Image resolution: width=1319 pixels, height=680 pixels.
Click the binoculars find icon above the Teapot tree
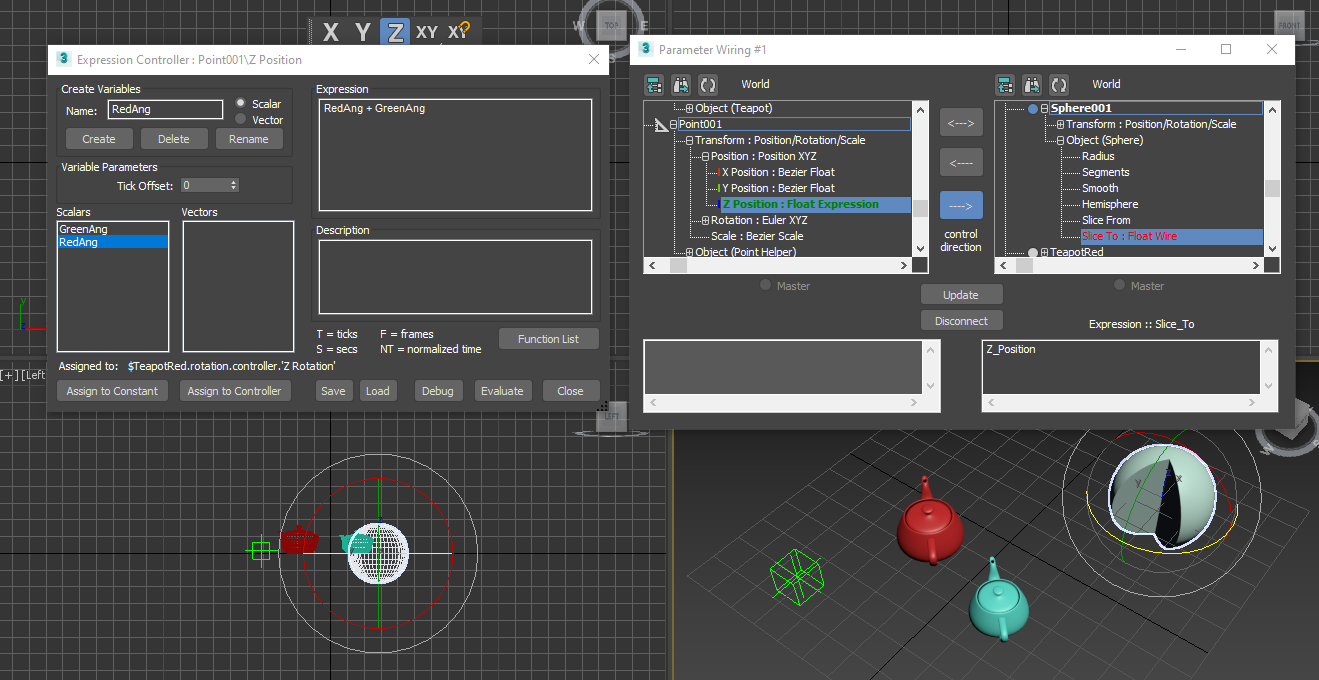(x=681, y=84)
